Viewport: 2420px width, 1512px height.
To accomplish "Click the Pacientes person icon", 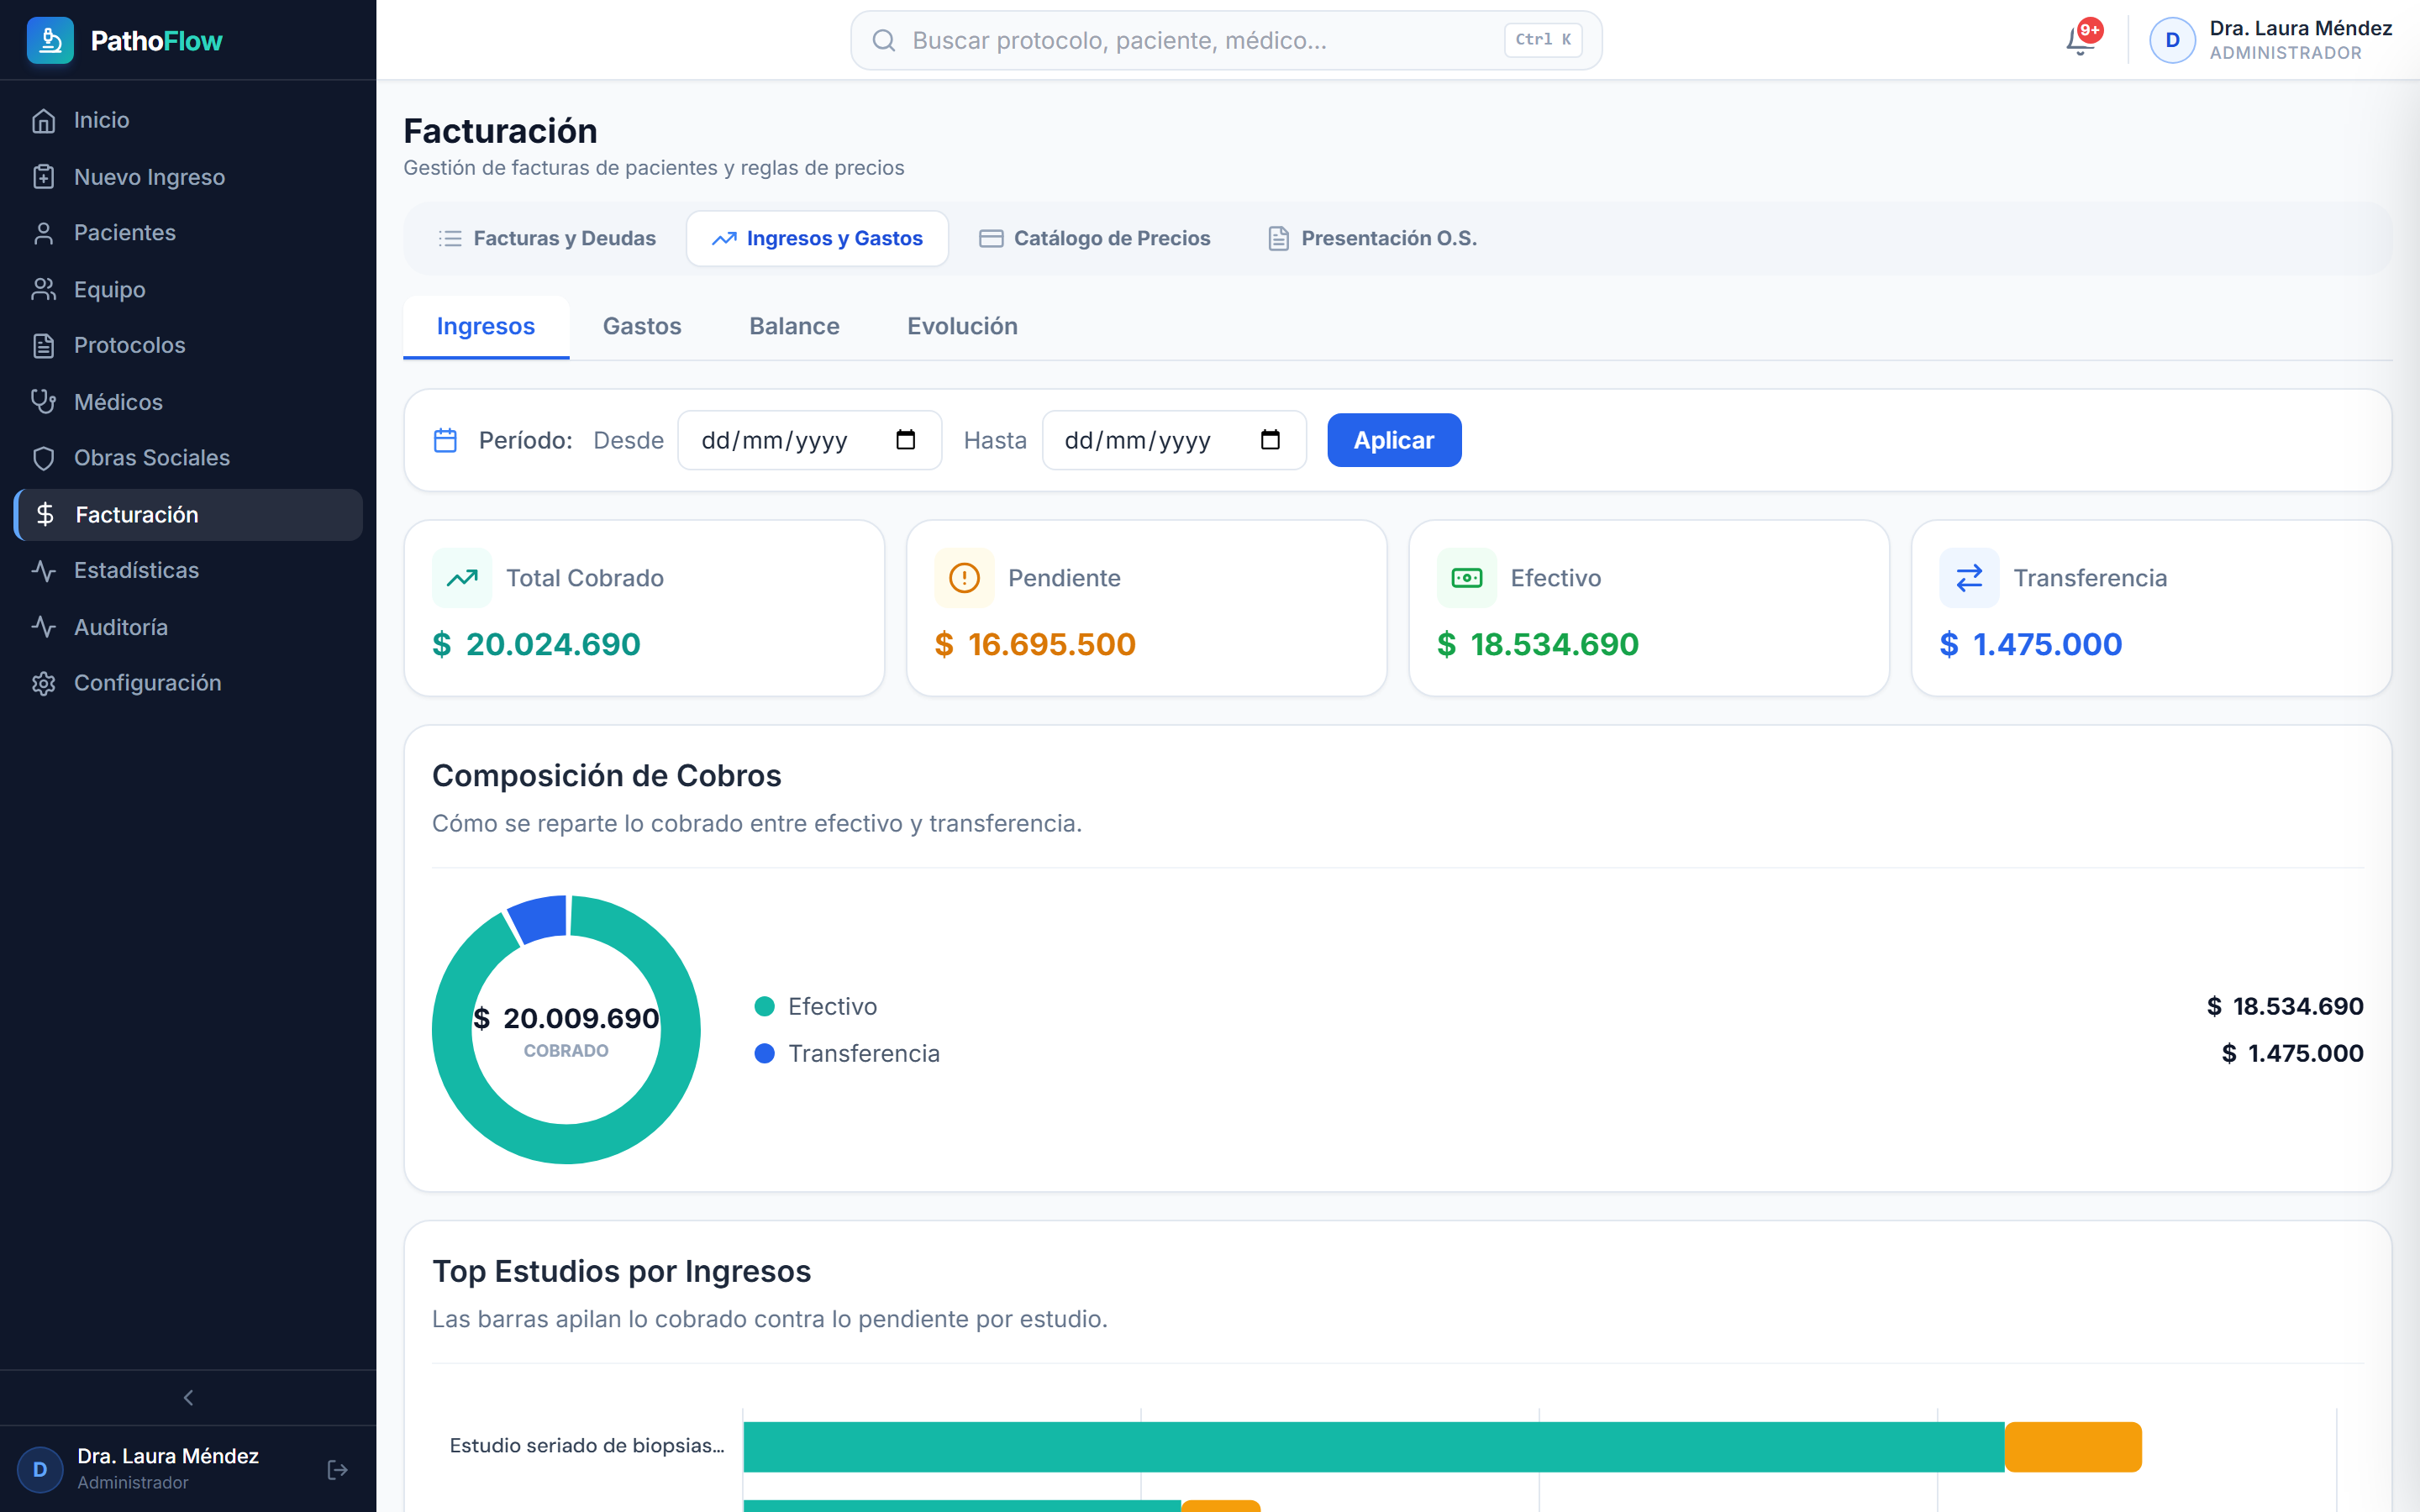I will pyautogui.click(x=43, y=233).
